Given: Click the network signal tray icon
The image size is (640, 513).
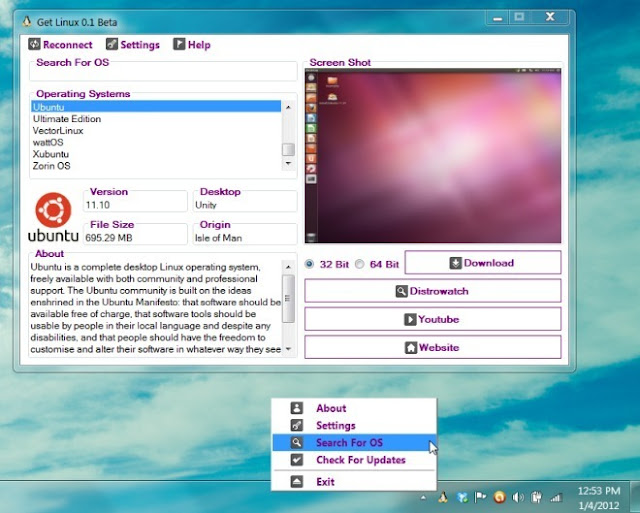Looking at the screenshot, I should (x=555, y=497).
